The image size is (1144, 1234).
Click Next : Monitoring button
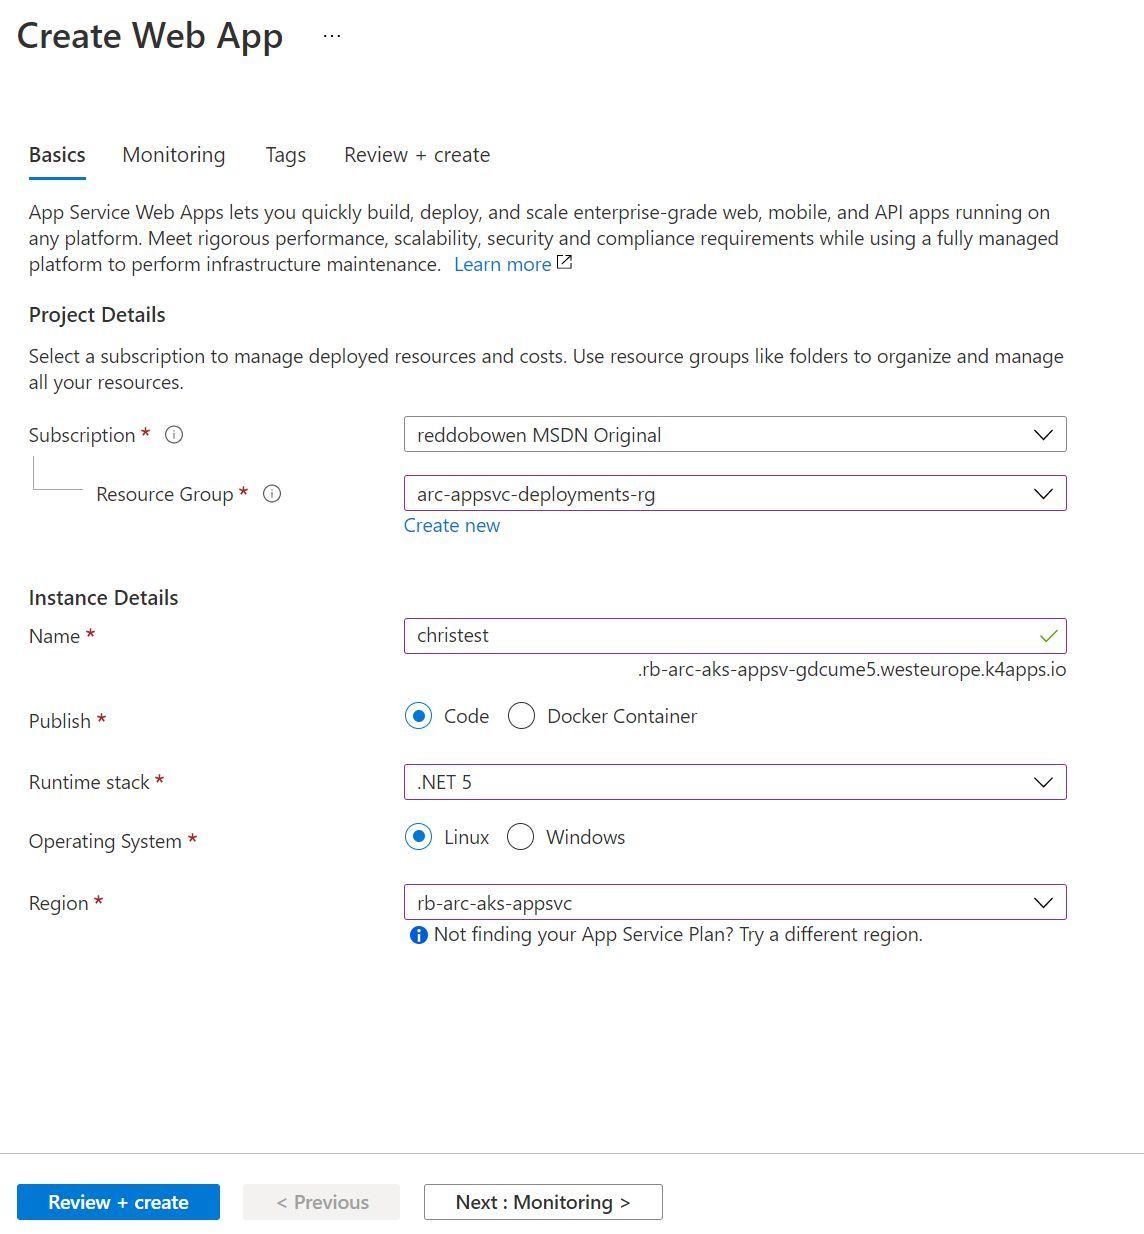click(543, 1202)
